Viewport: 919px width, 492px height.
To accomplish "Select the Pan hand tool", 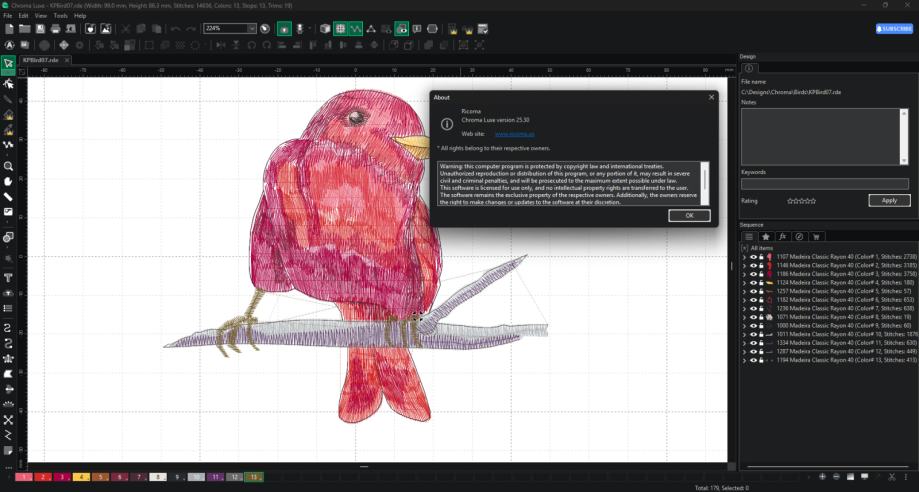I will point(9,181).
